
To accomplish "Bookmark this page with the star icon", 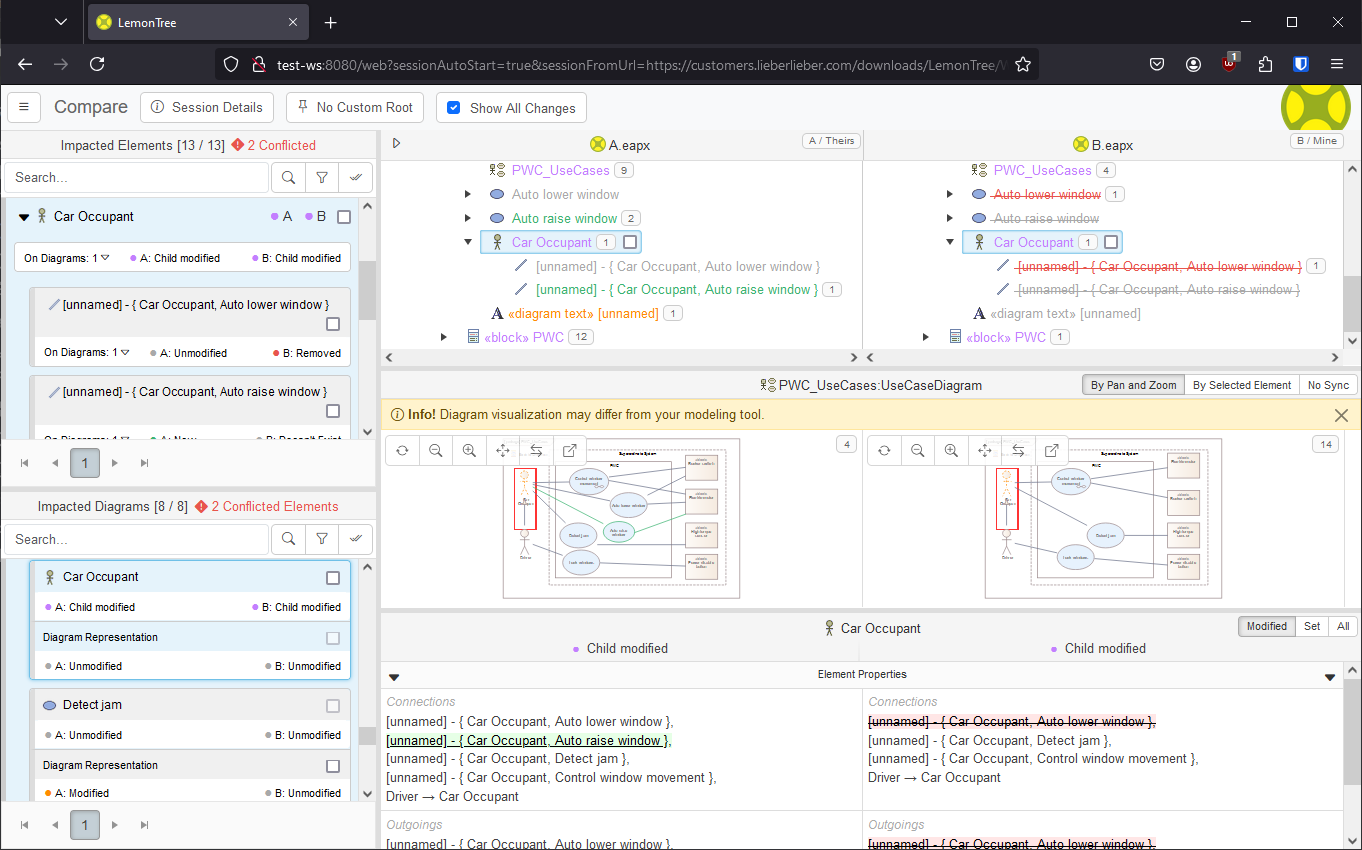I will 1022,64.
